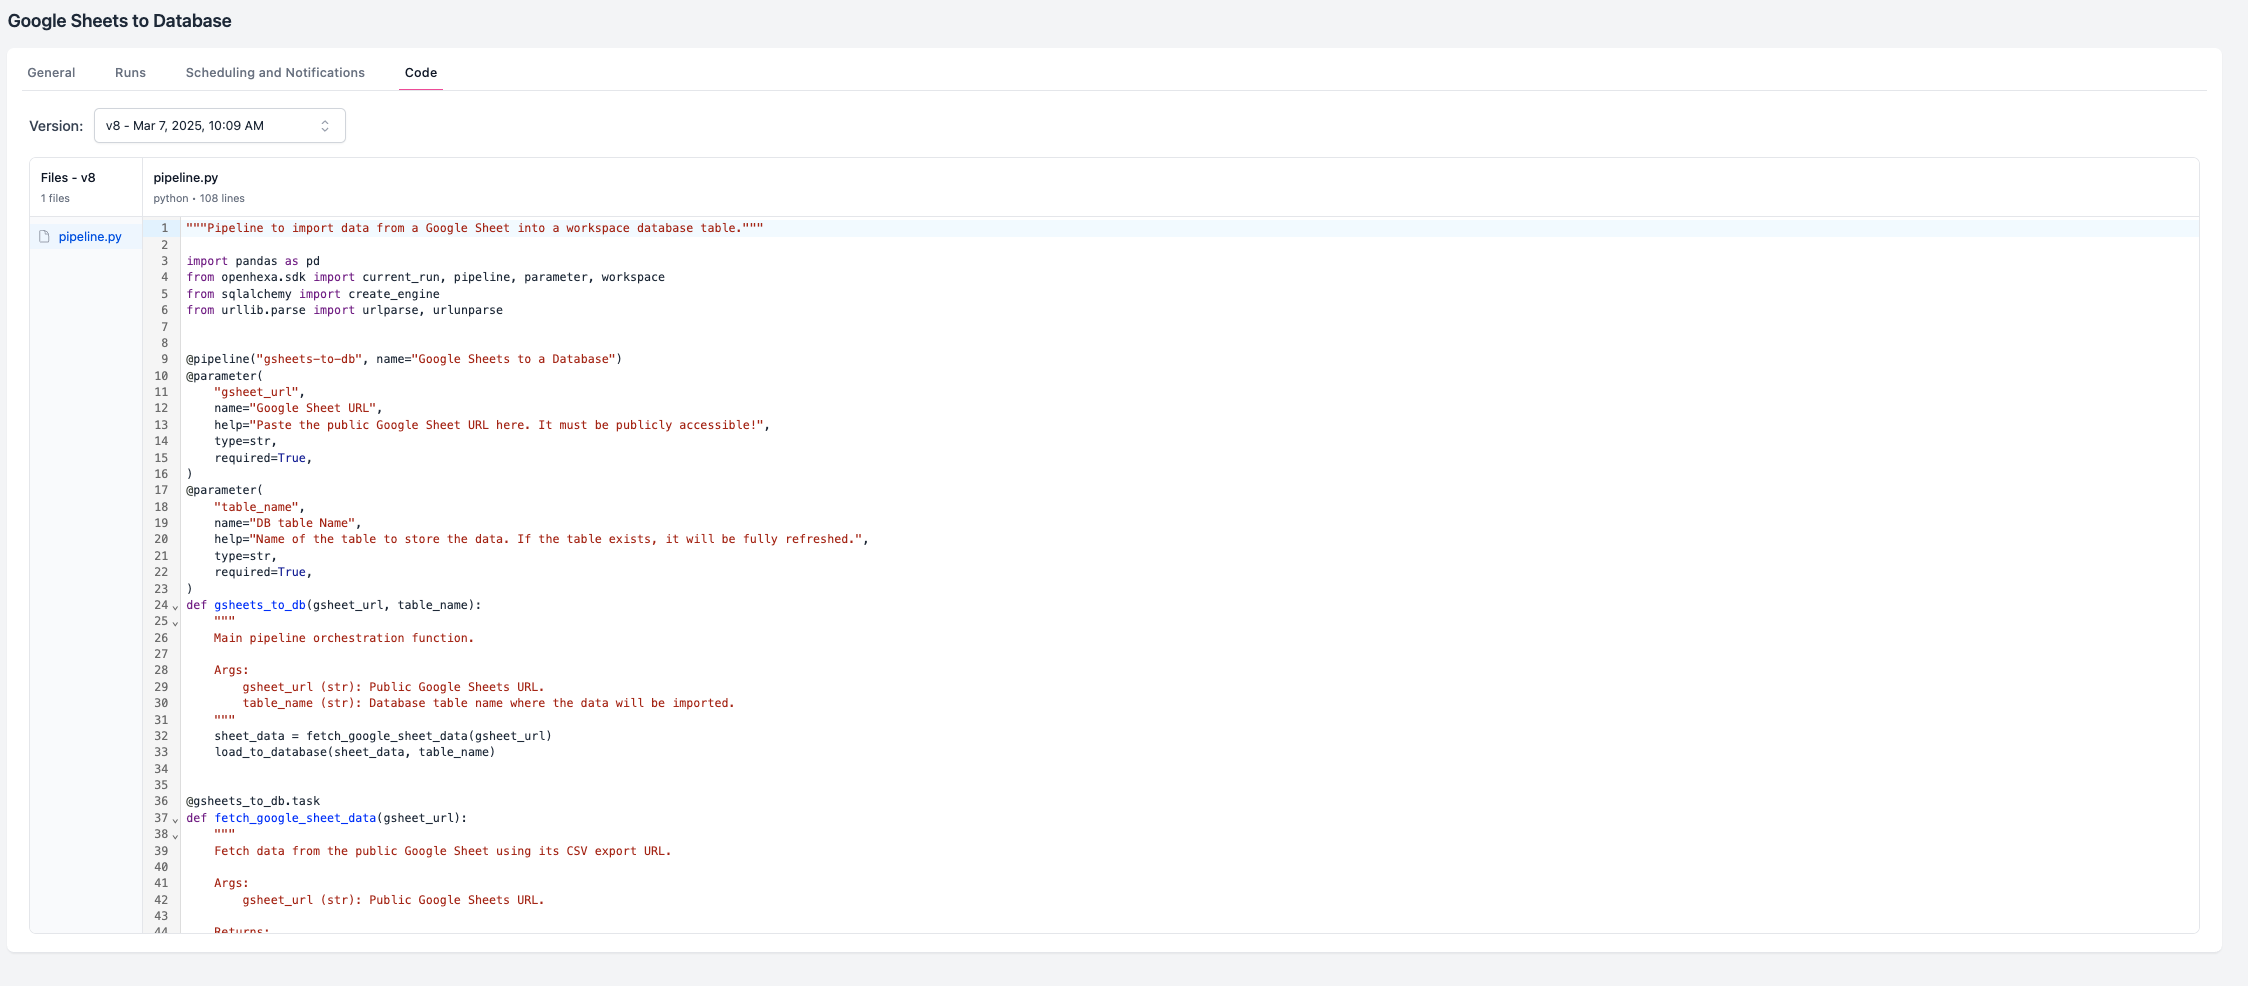Click the gsheets_to_db function name link

click(x=259, y=605)
